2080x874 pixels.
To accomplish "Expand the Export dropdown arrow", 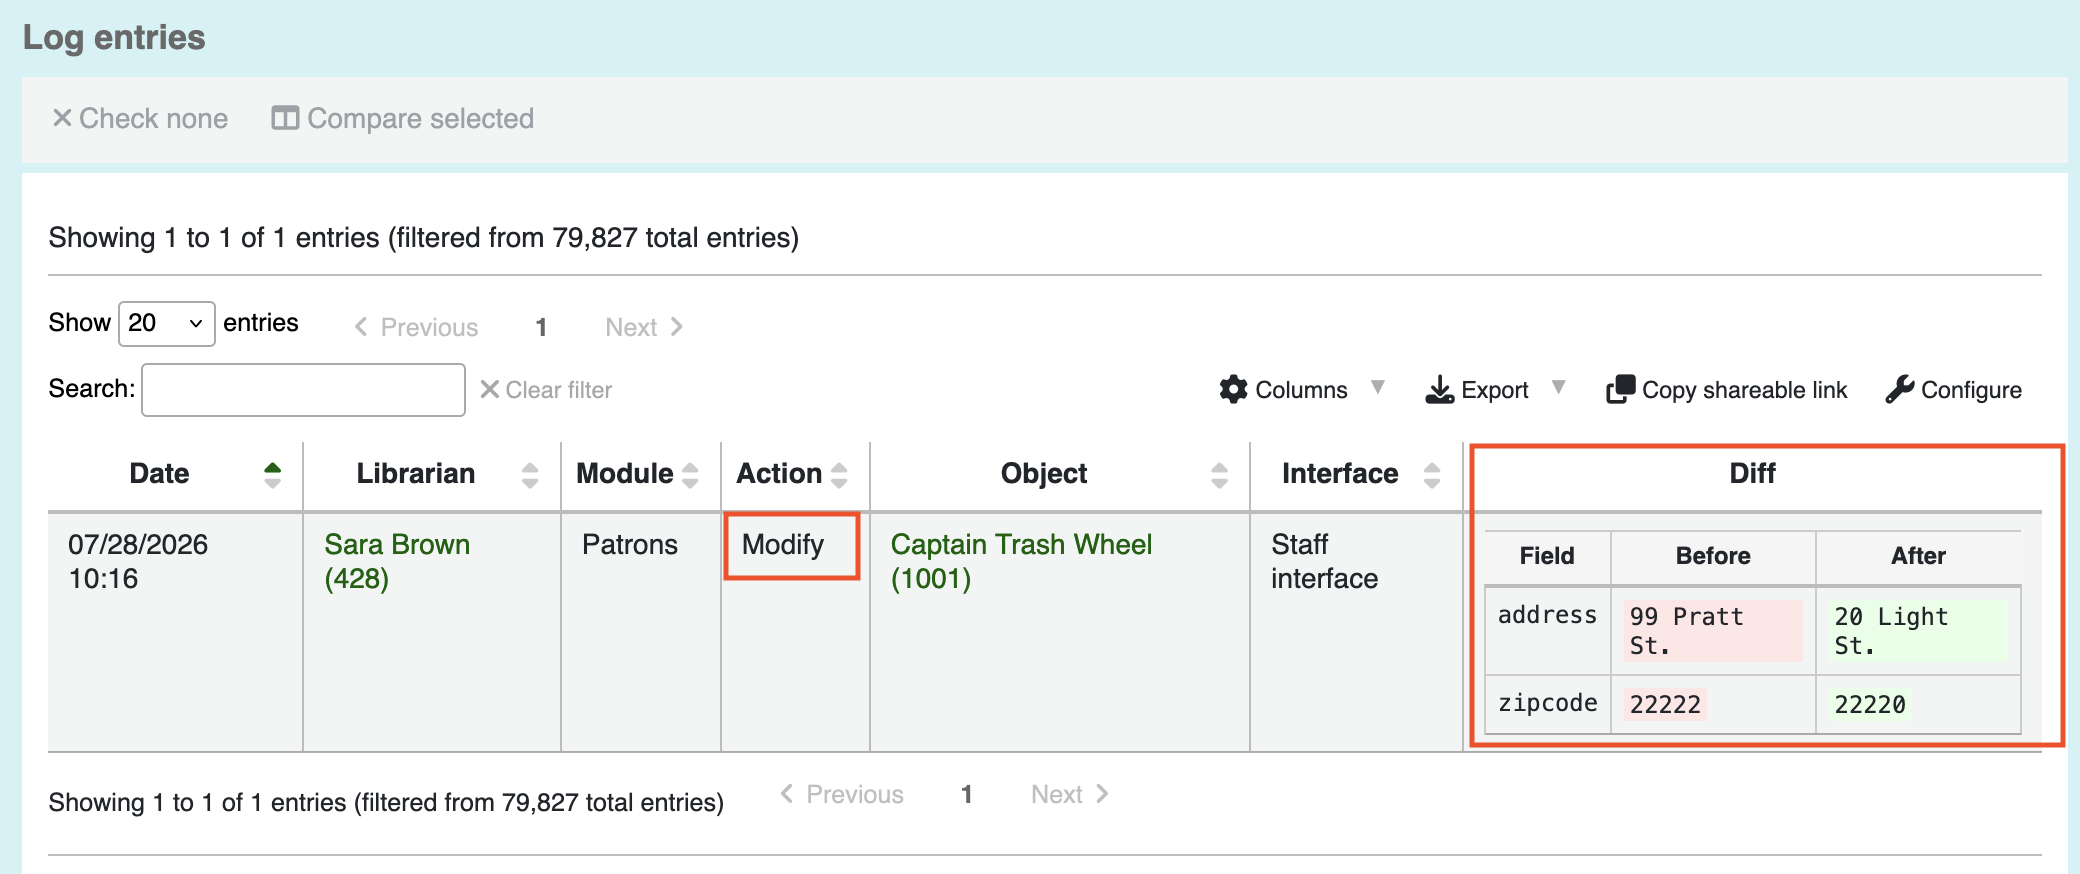I will pos(1558,387).
